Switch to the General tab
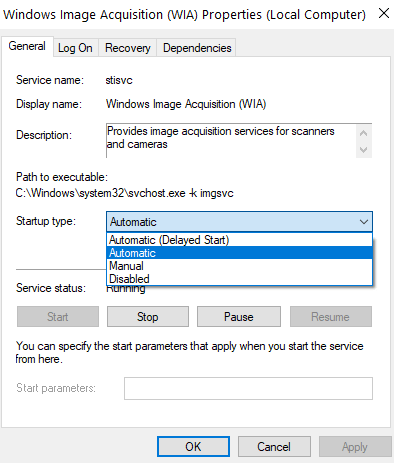Screen dimensions: 394x463 [27, 46]
